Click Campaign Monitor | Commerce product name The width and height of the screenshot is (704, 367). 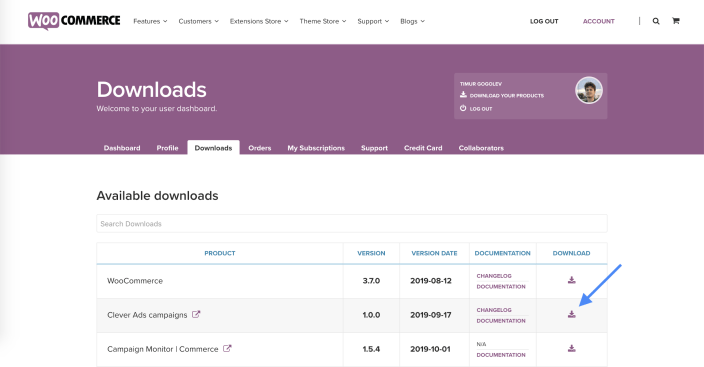tap(163, 349)
